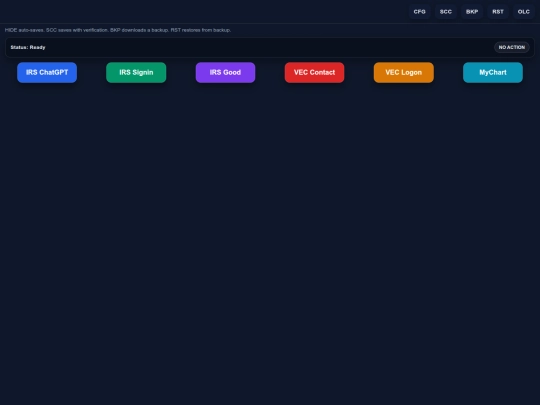540x405 pixels.
Task: Restore from backup using RST
Action: tap(498, 12)
